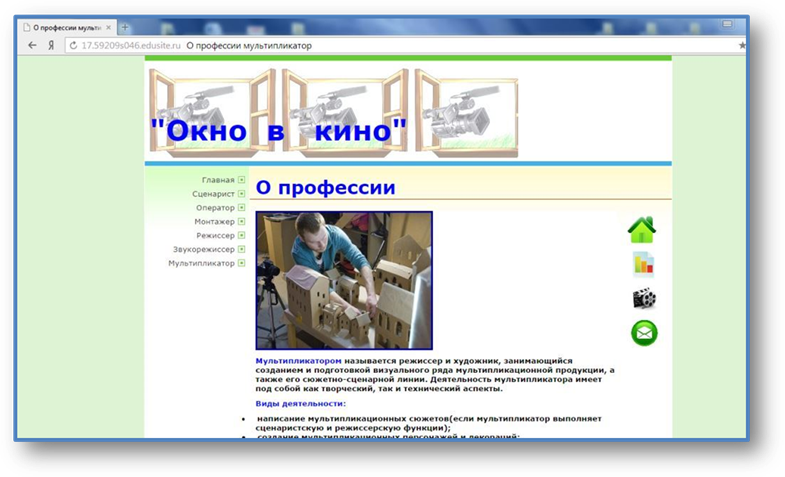The height and width of the screenshot is (477, 785).
Task: Open the Главная menu link
Action: (x=218, y=180)
